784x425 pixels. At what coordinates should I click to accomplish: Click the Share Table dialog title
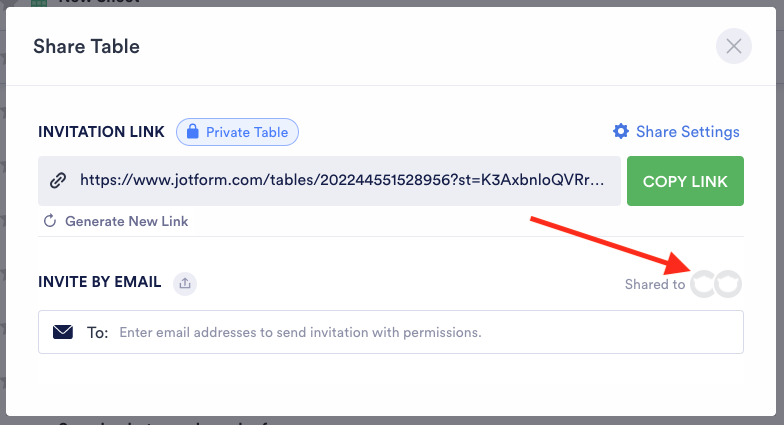coord(86,46)
